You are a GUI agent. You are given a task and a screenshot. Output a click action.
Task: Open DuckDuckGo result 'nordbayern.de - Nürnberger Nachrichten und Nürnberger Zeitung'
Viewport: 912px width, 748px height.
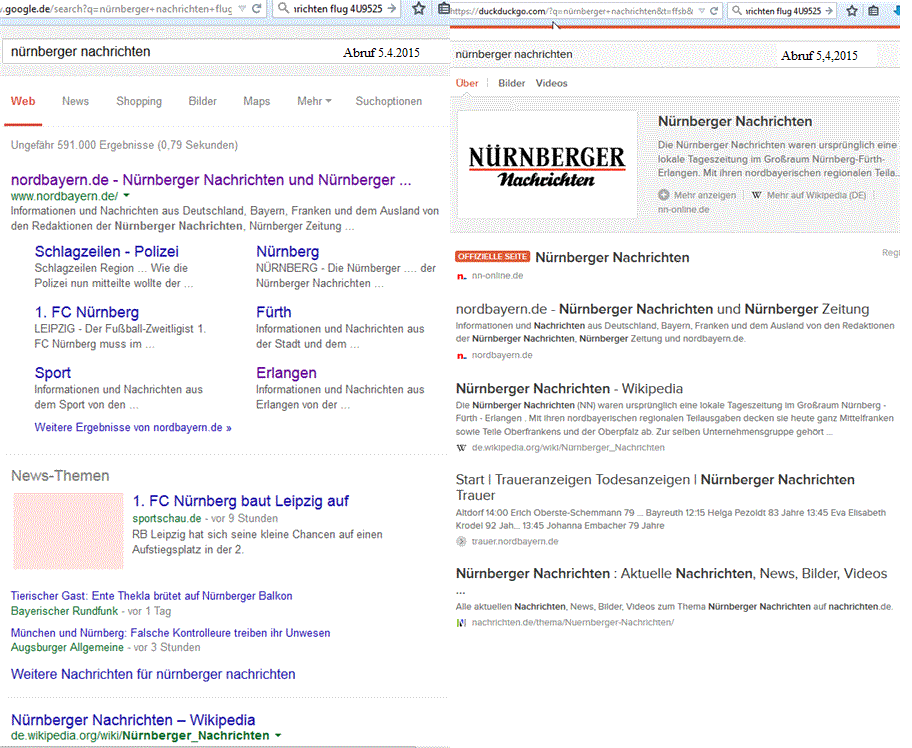click(662, 309)
